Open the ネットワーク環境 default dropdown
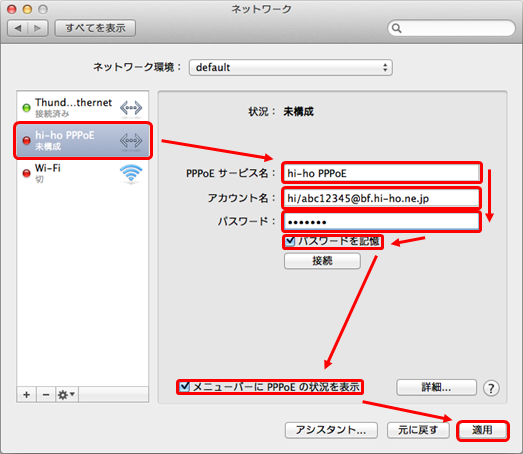The image size is (523, 454). pos(291,68)
